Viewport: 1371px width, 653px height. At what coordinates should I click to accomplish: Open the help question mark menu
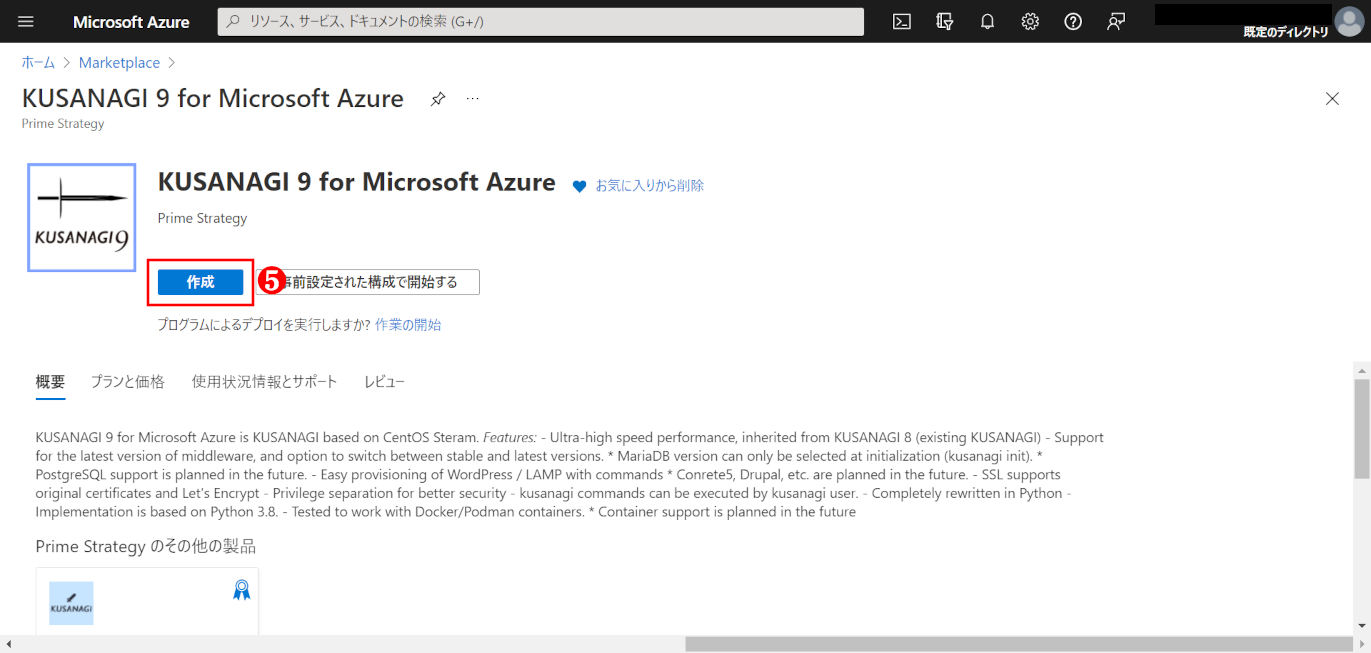1073,22
